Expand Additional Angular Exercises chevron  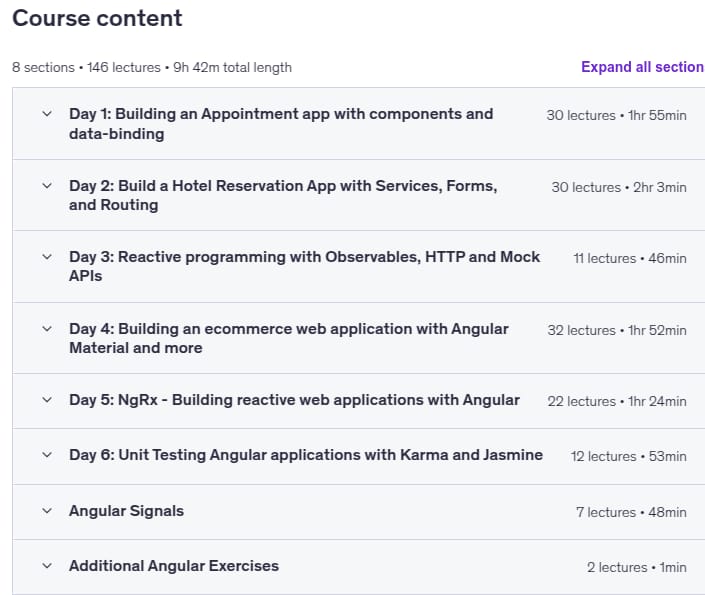pyautogui.click(x=47, y=566)
